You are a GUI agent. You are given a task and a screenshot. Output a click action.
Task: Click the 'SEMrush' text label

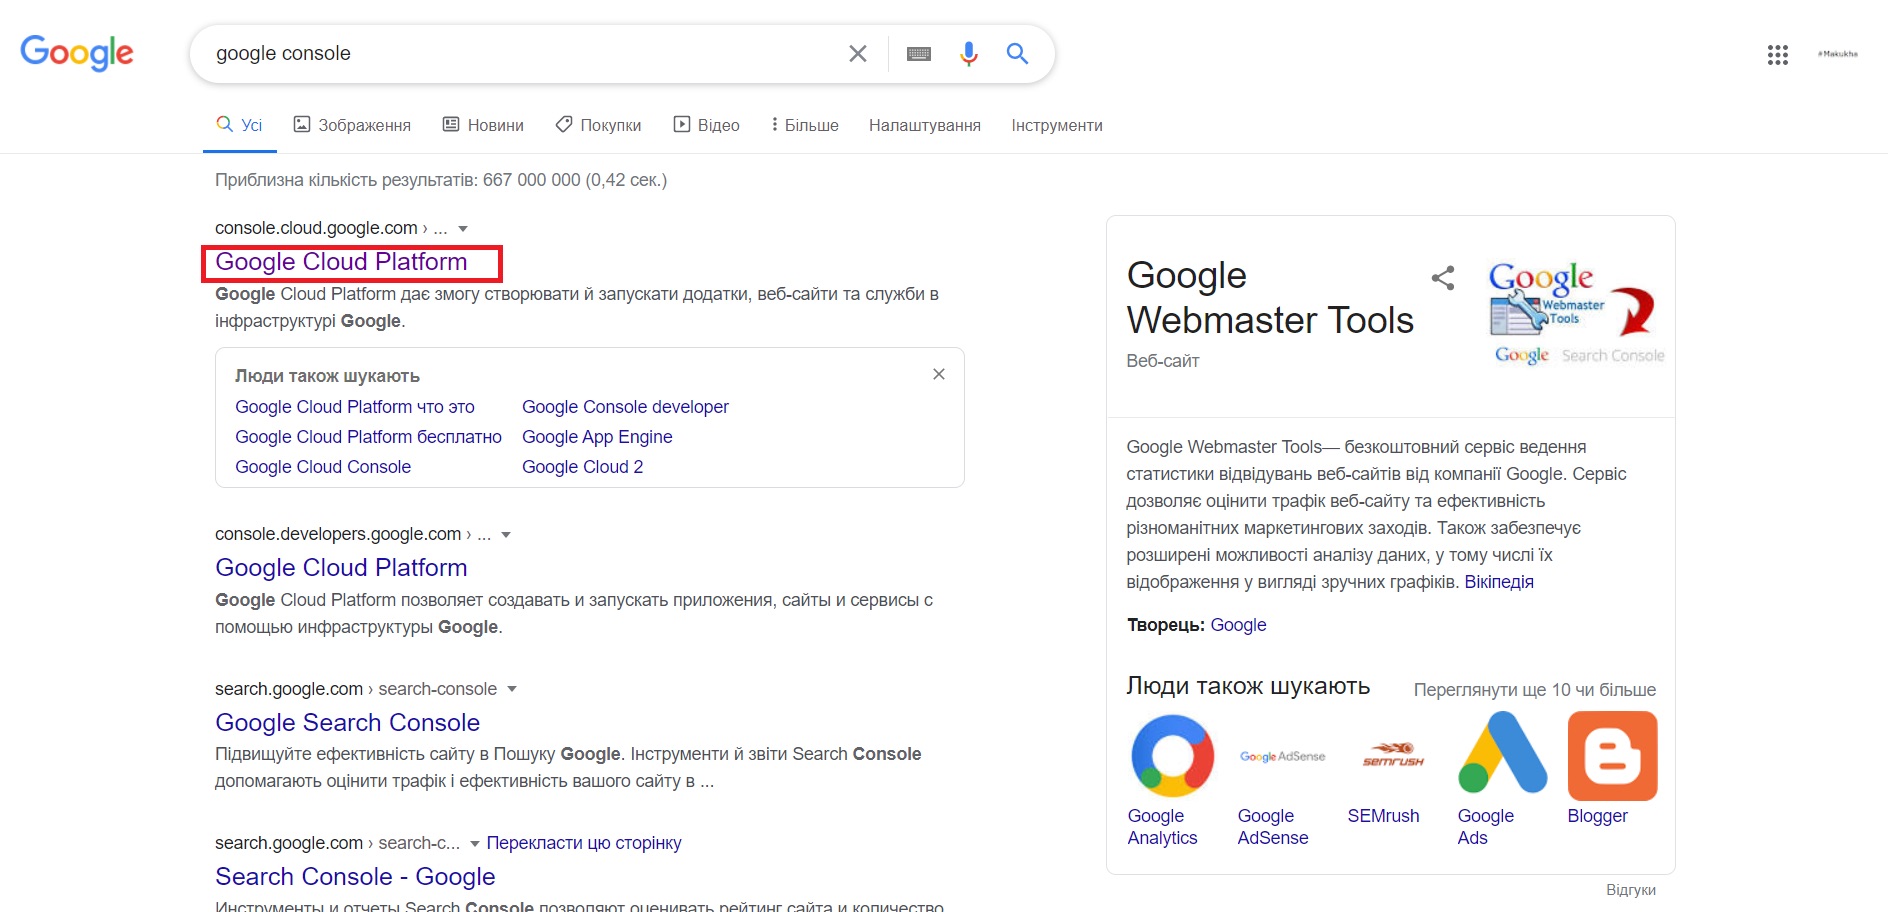click(x=1383, y=816)
